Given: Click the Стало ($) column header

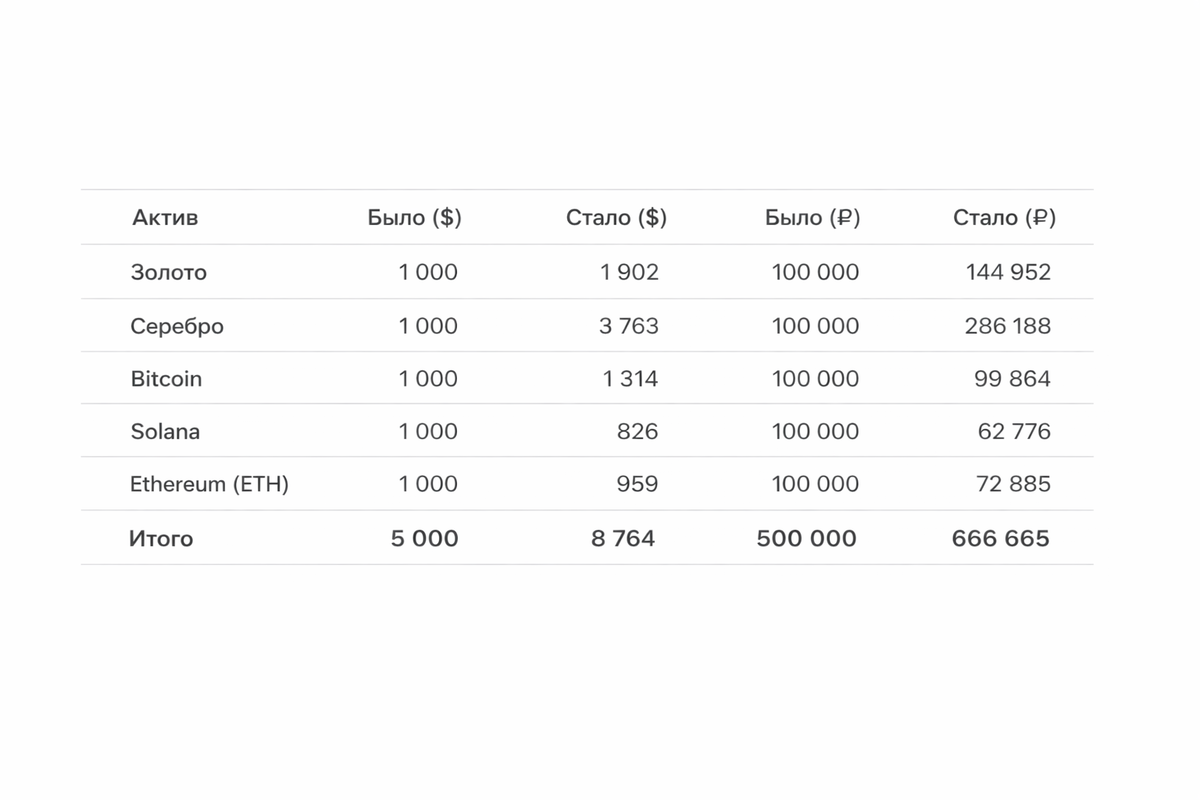Looking at the screenshot, I should coord(616,218).
